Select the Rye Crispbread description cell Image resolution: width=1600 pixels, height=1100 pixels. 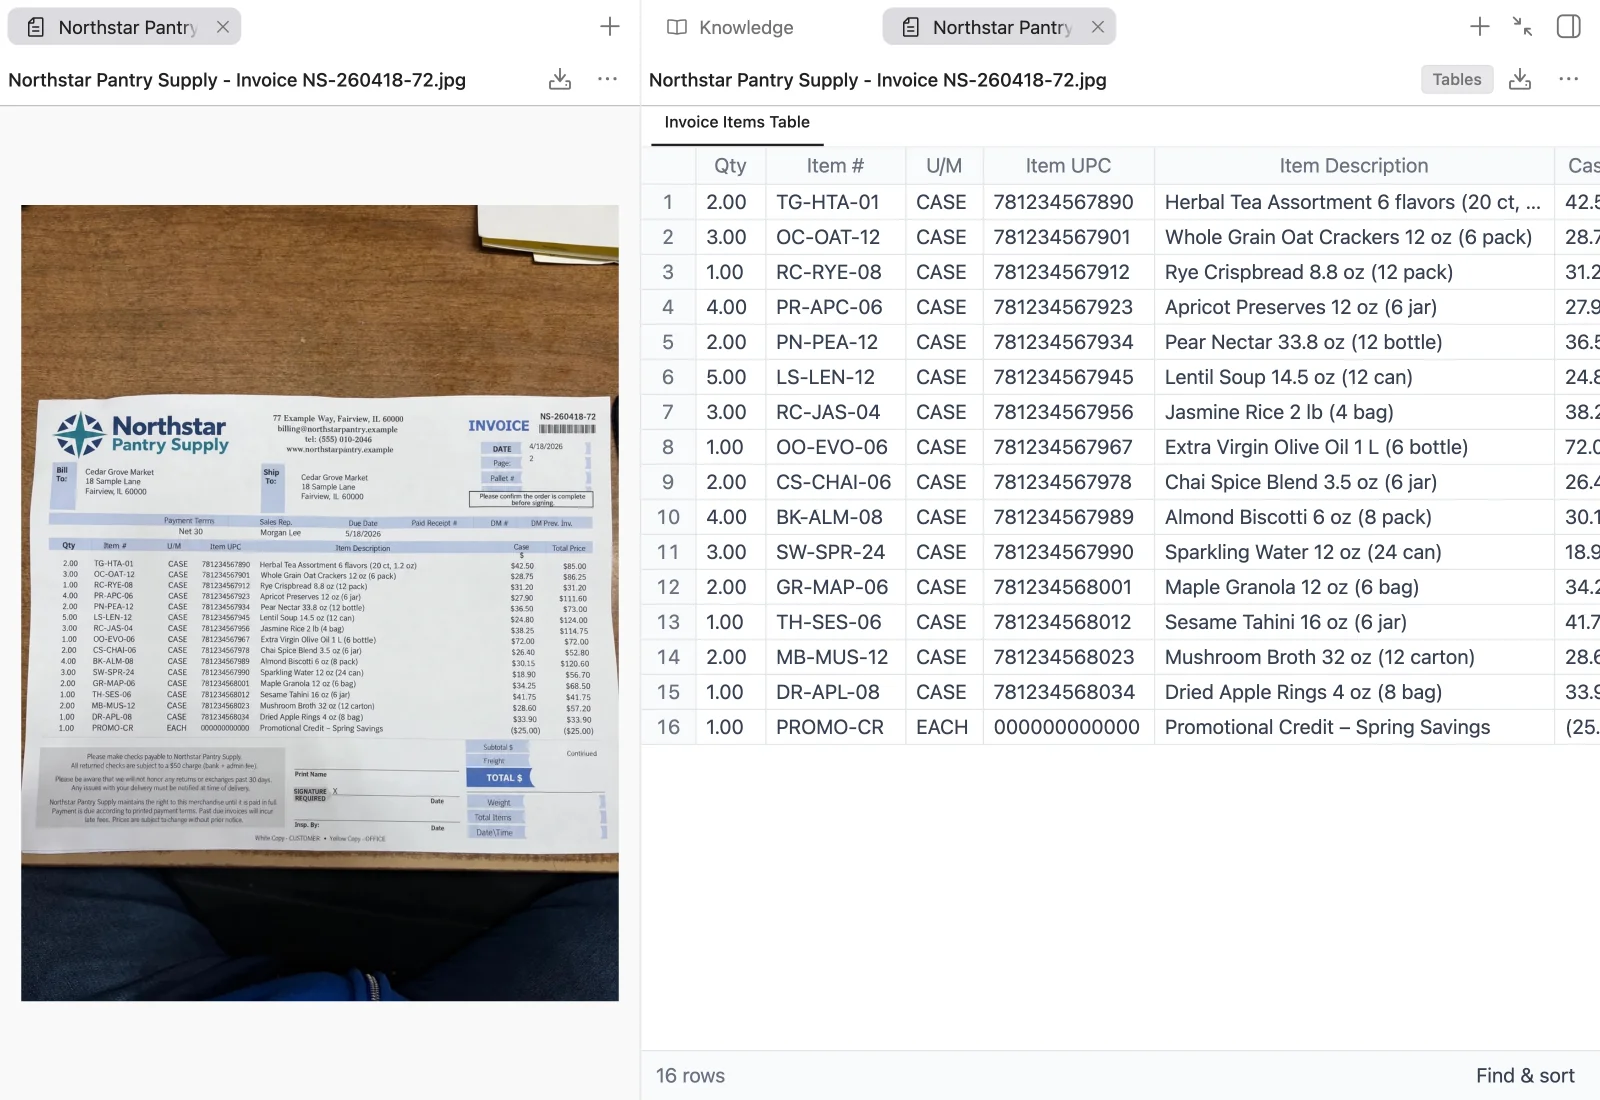pos(1354,272)
